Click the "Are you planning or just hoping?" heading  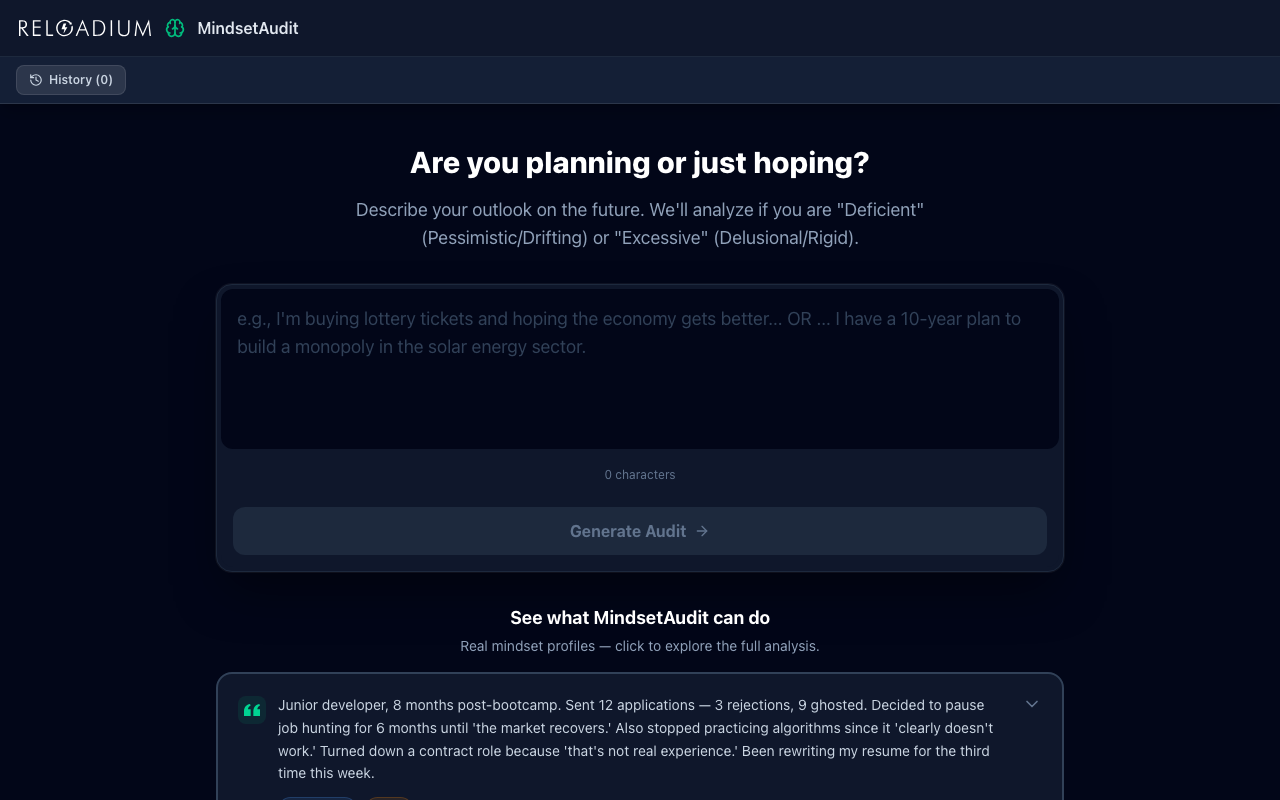[x=640, y=163]
